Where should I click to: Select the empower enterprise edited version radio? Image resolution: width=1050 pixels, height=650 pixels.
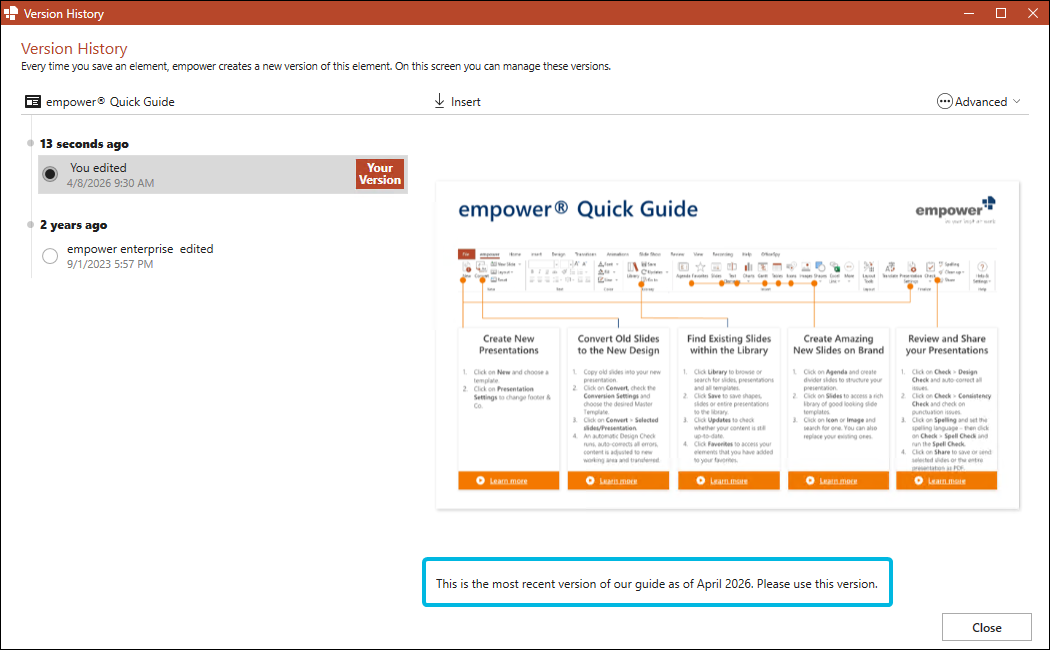tap(50, 256)
